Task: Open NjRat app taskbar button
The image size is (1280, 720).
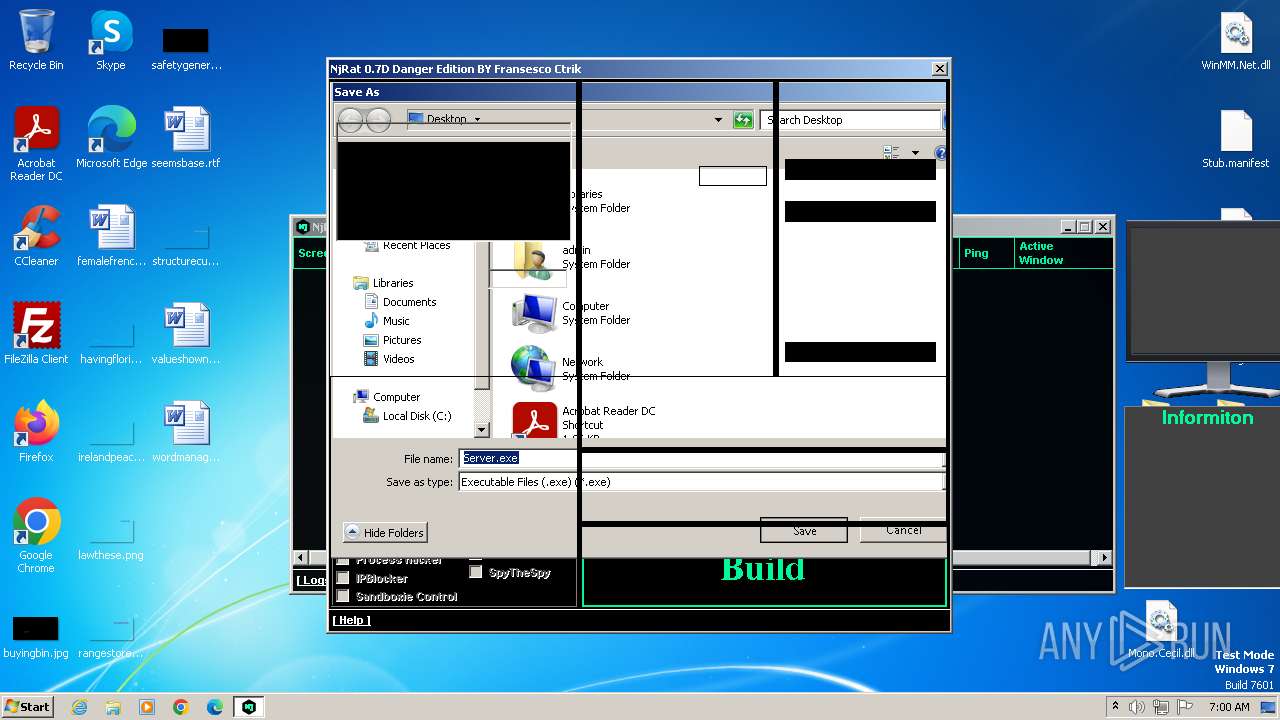Action: [249, 707]
